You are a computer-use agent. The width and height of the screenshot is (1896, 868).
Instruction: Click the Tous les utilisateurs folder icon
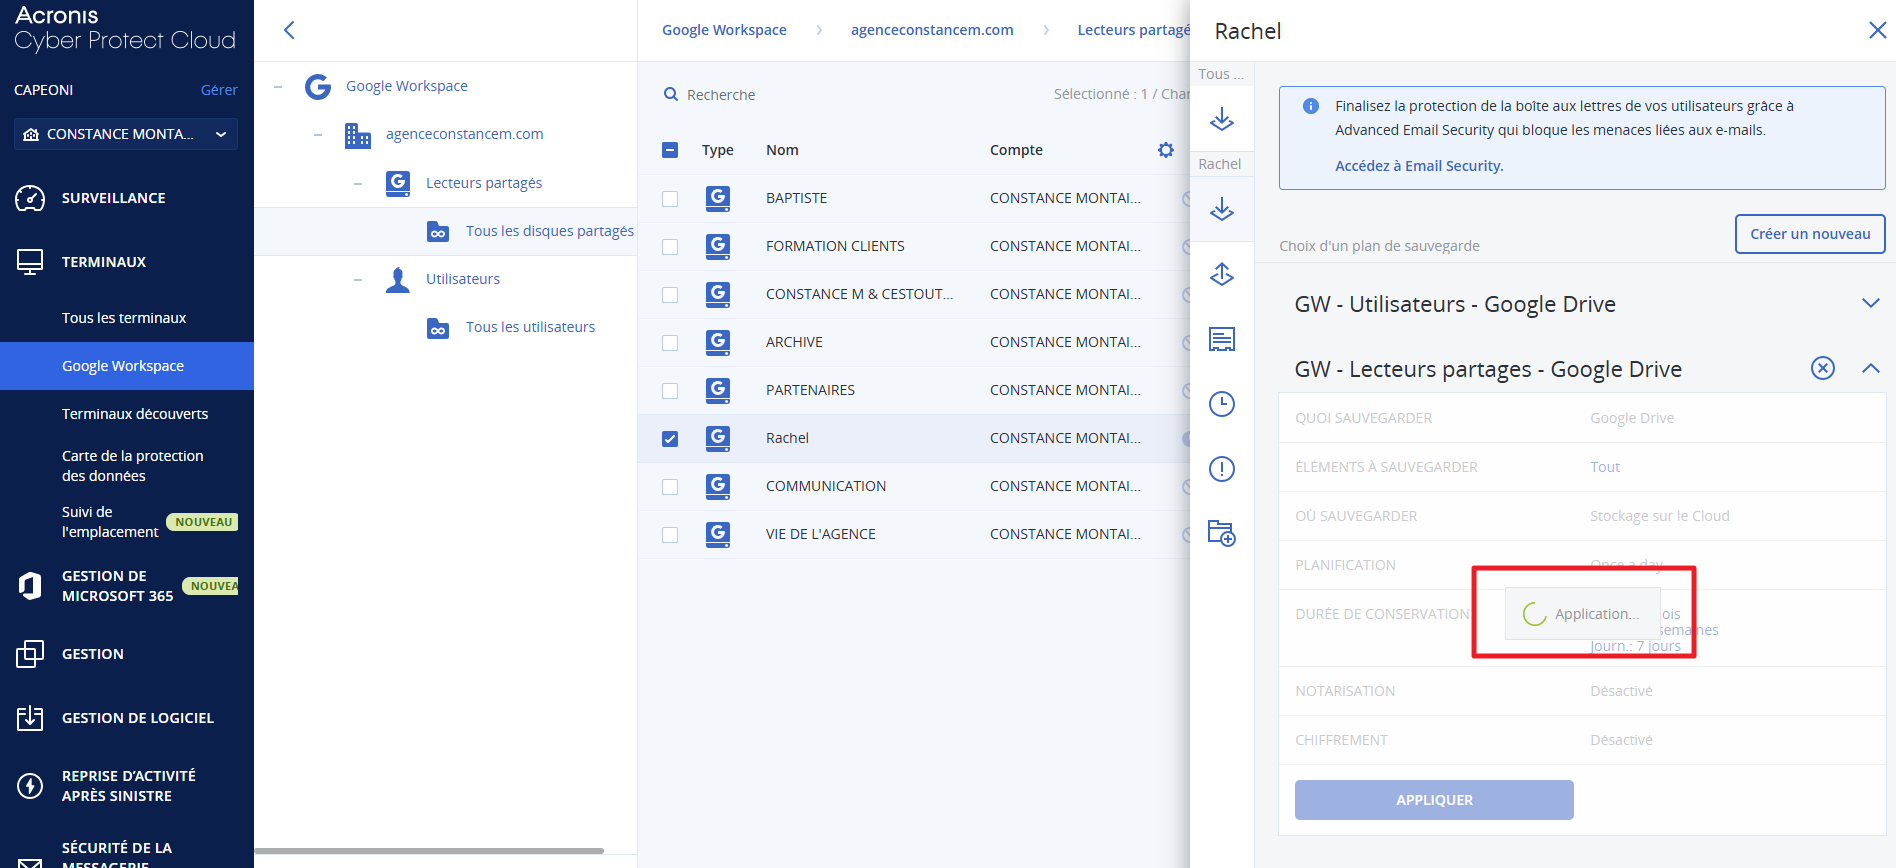tap(438, 328)
